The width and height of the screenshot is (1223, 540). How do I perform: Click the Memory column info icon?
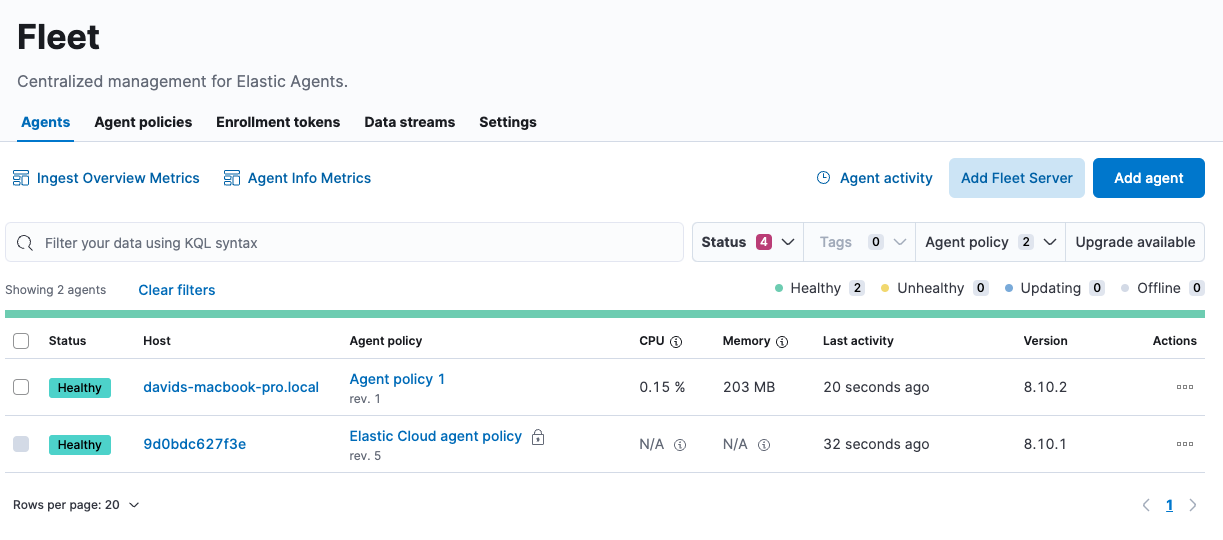point(782,341)
